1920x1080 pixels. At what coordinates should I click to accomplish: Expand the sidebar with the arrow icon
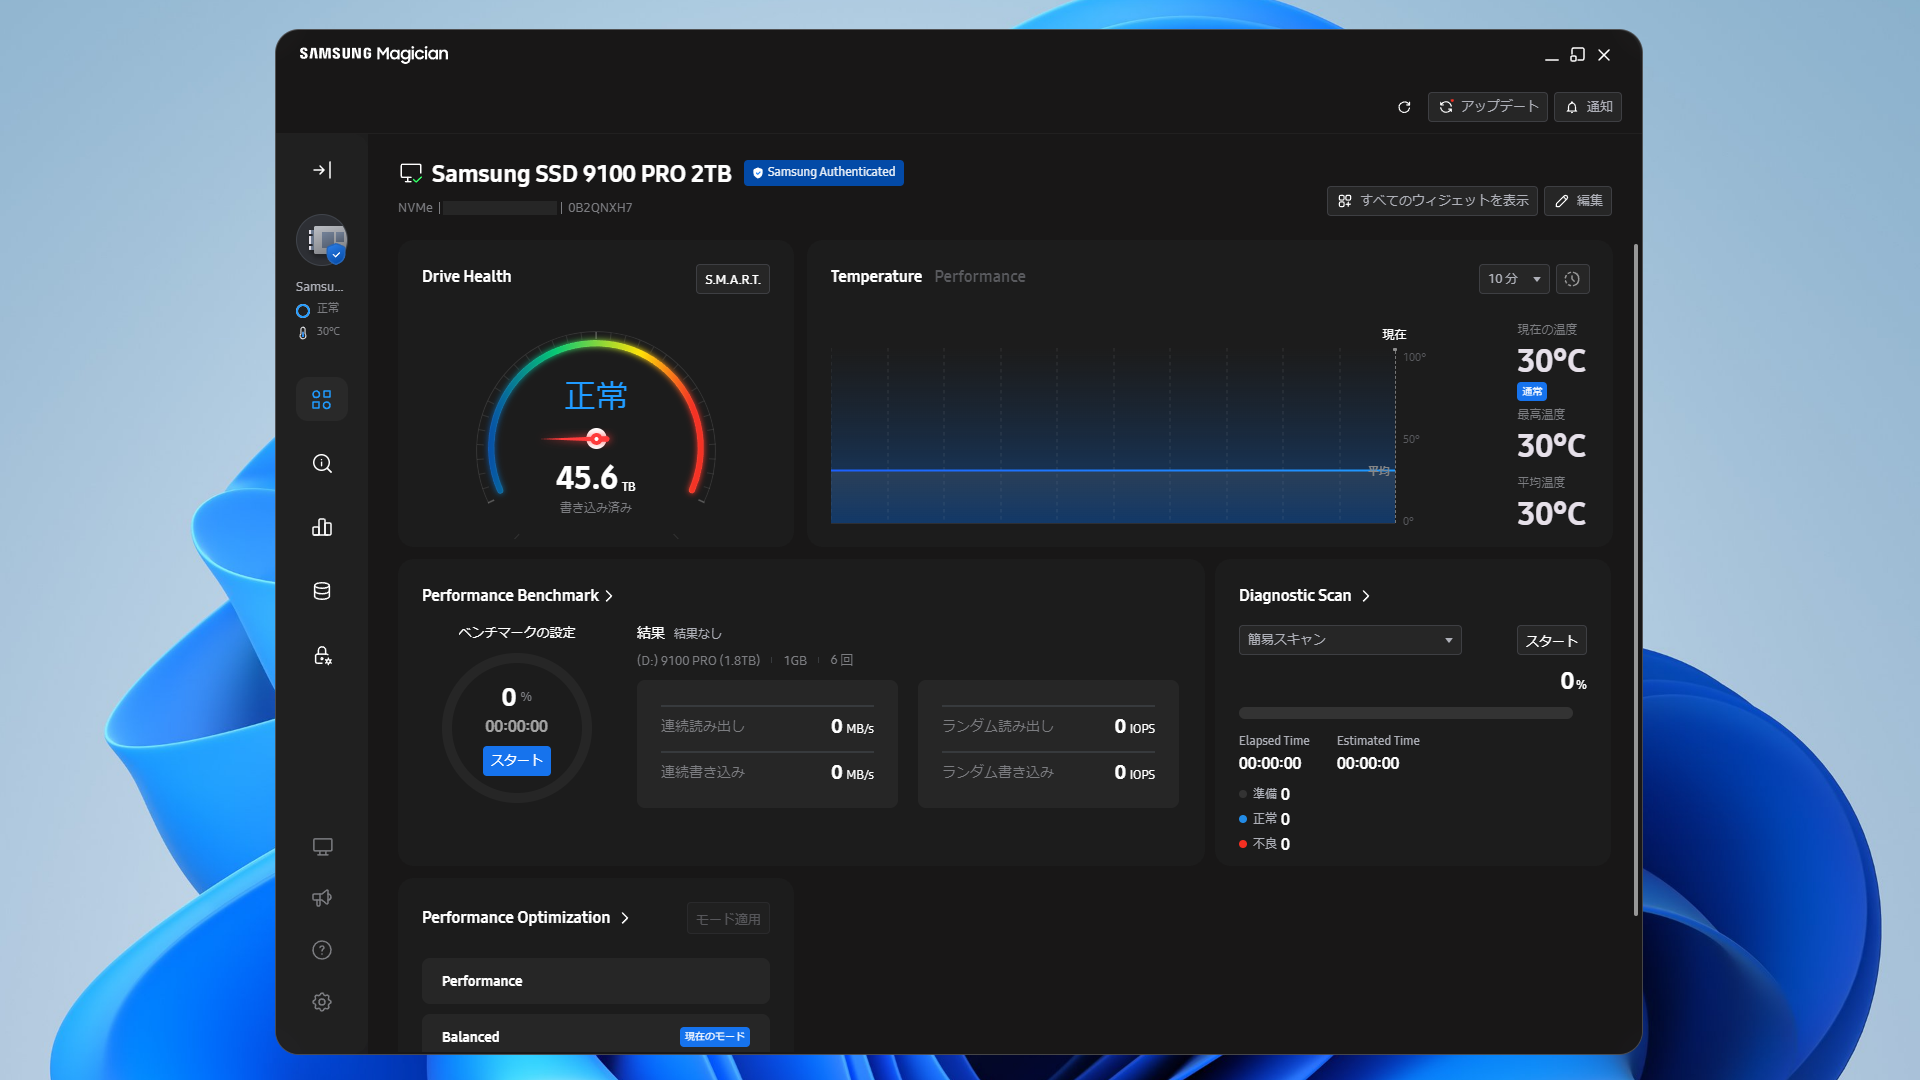(321, 170)
